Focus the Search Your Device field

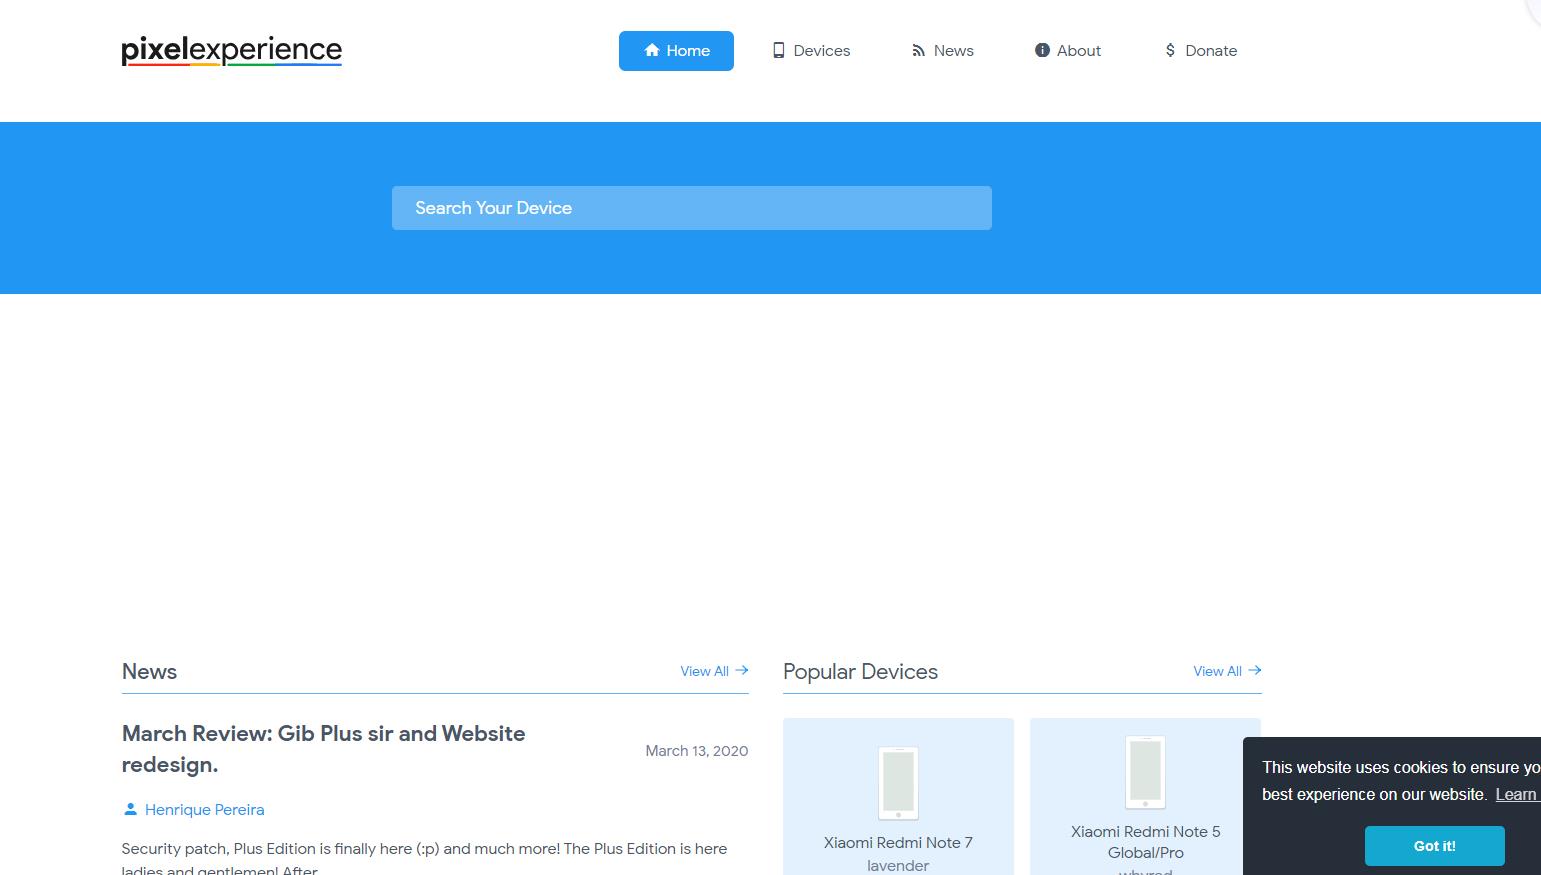(692, 208)
